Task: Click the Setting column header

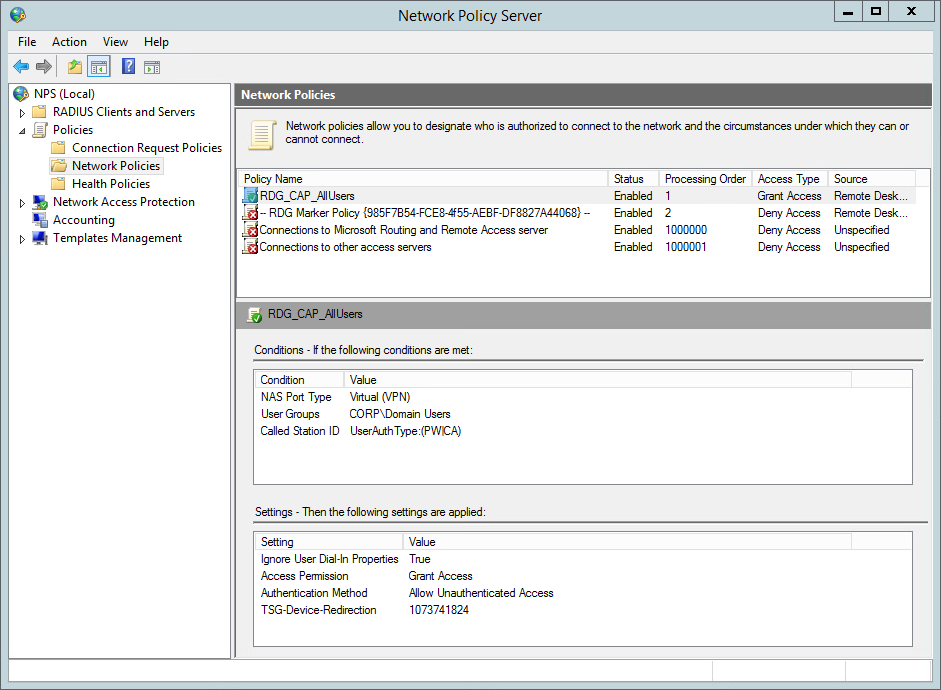Action: coord(329,542)
